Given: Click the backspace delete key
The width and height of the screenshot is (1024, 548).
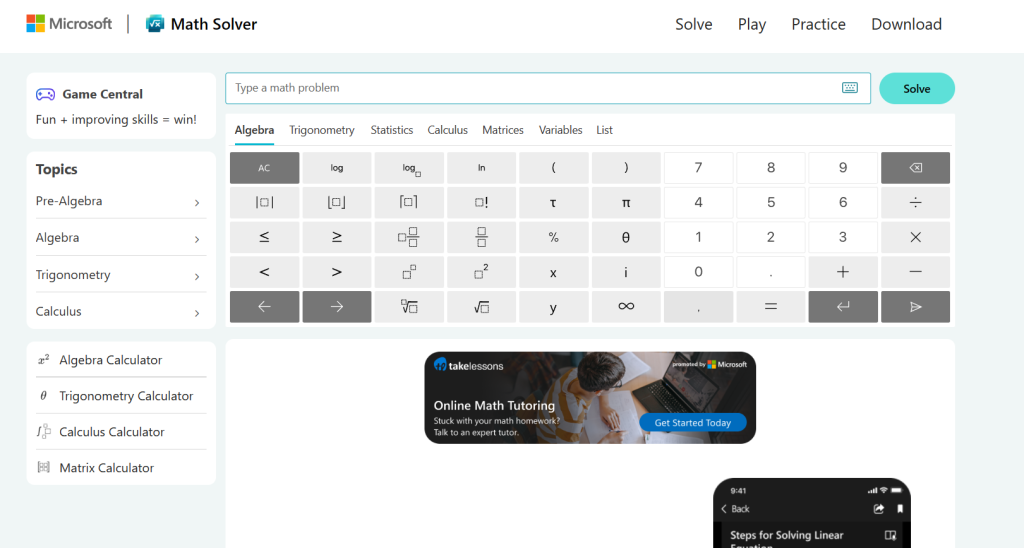Looking at the screenshot, I should point(916,168).
